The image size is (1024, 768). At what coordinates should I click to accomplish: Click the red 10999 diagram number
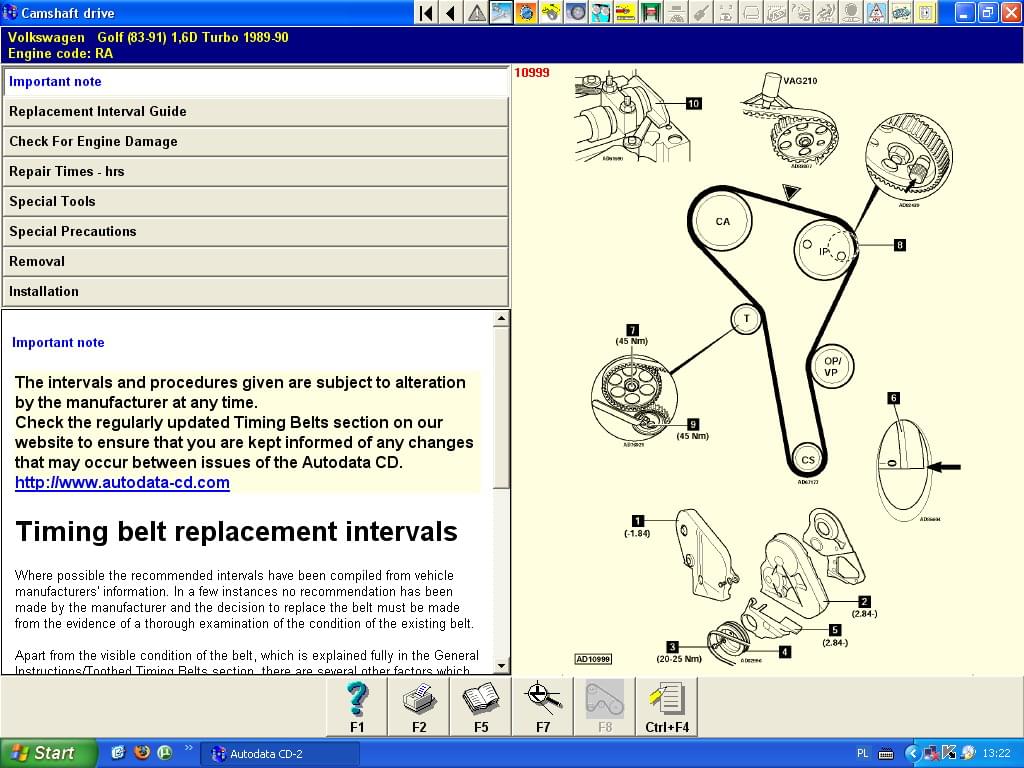pos(532,72)
